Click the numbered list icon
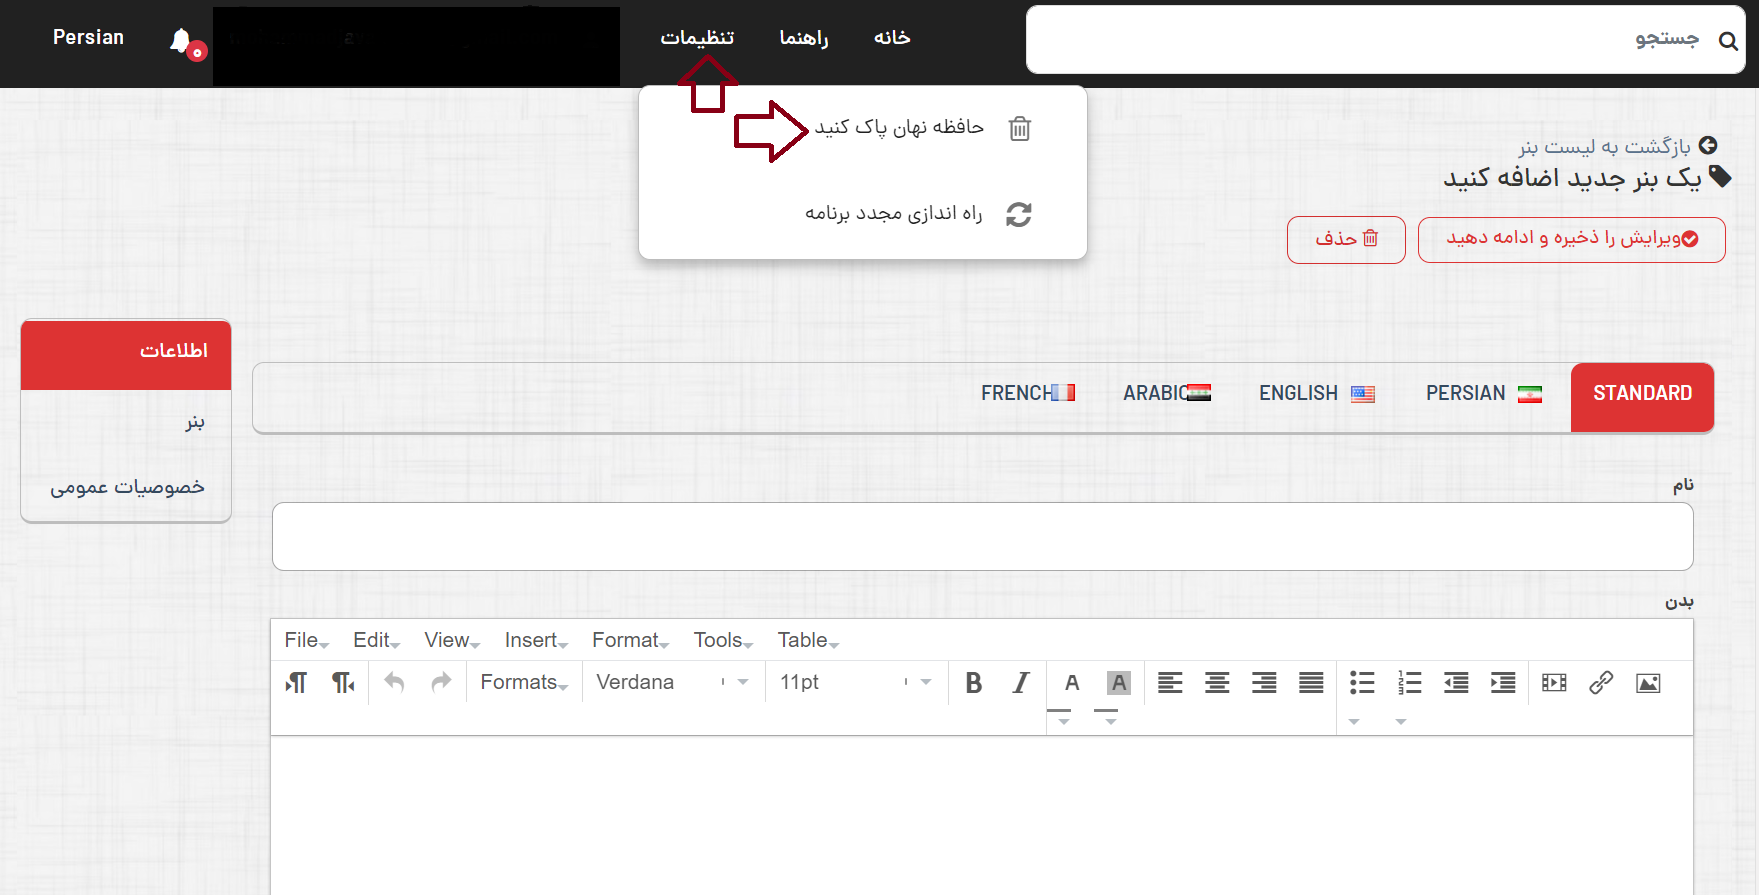This screenshot has height=895, width=1759. pos(1409,683)
